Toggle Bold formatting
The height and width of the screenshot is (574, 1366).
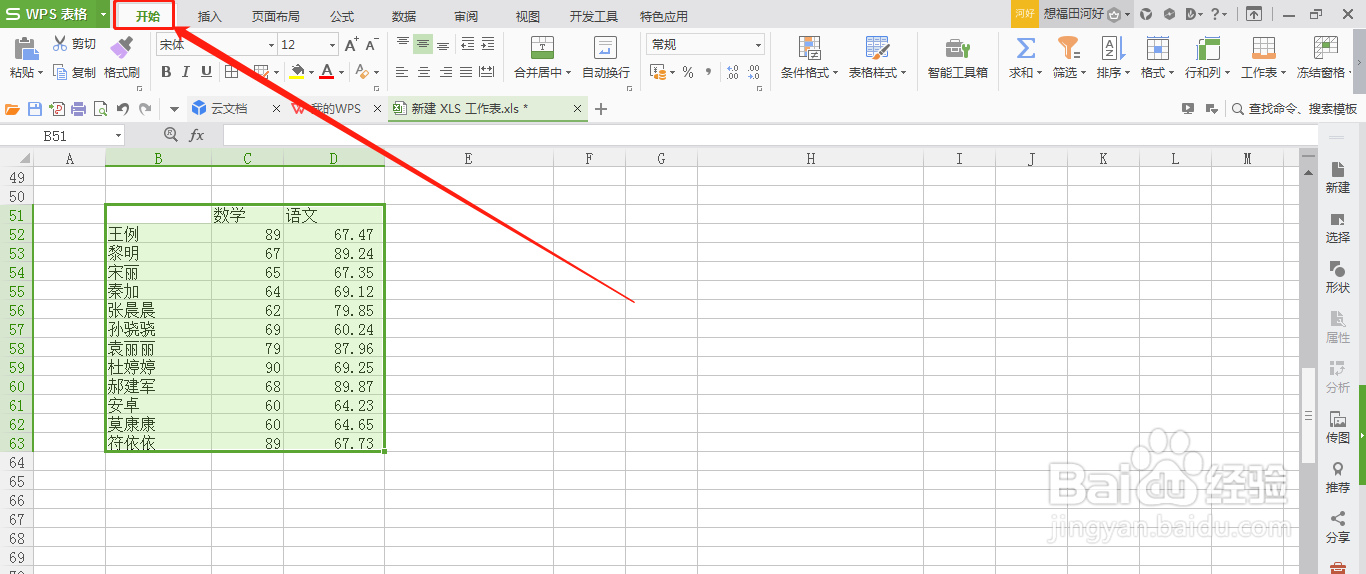click(x=166, y=72)
